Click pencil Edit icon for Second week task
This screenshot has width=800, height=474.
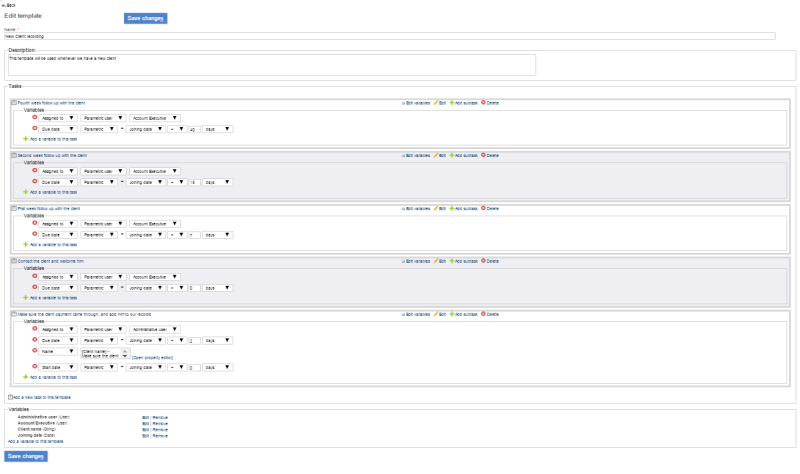point(439,155)
